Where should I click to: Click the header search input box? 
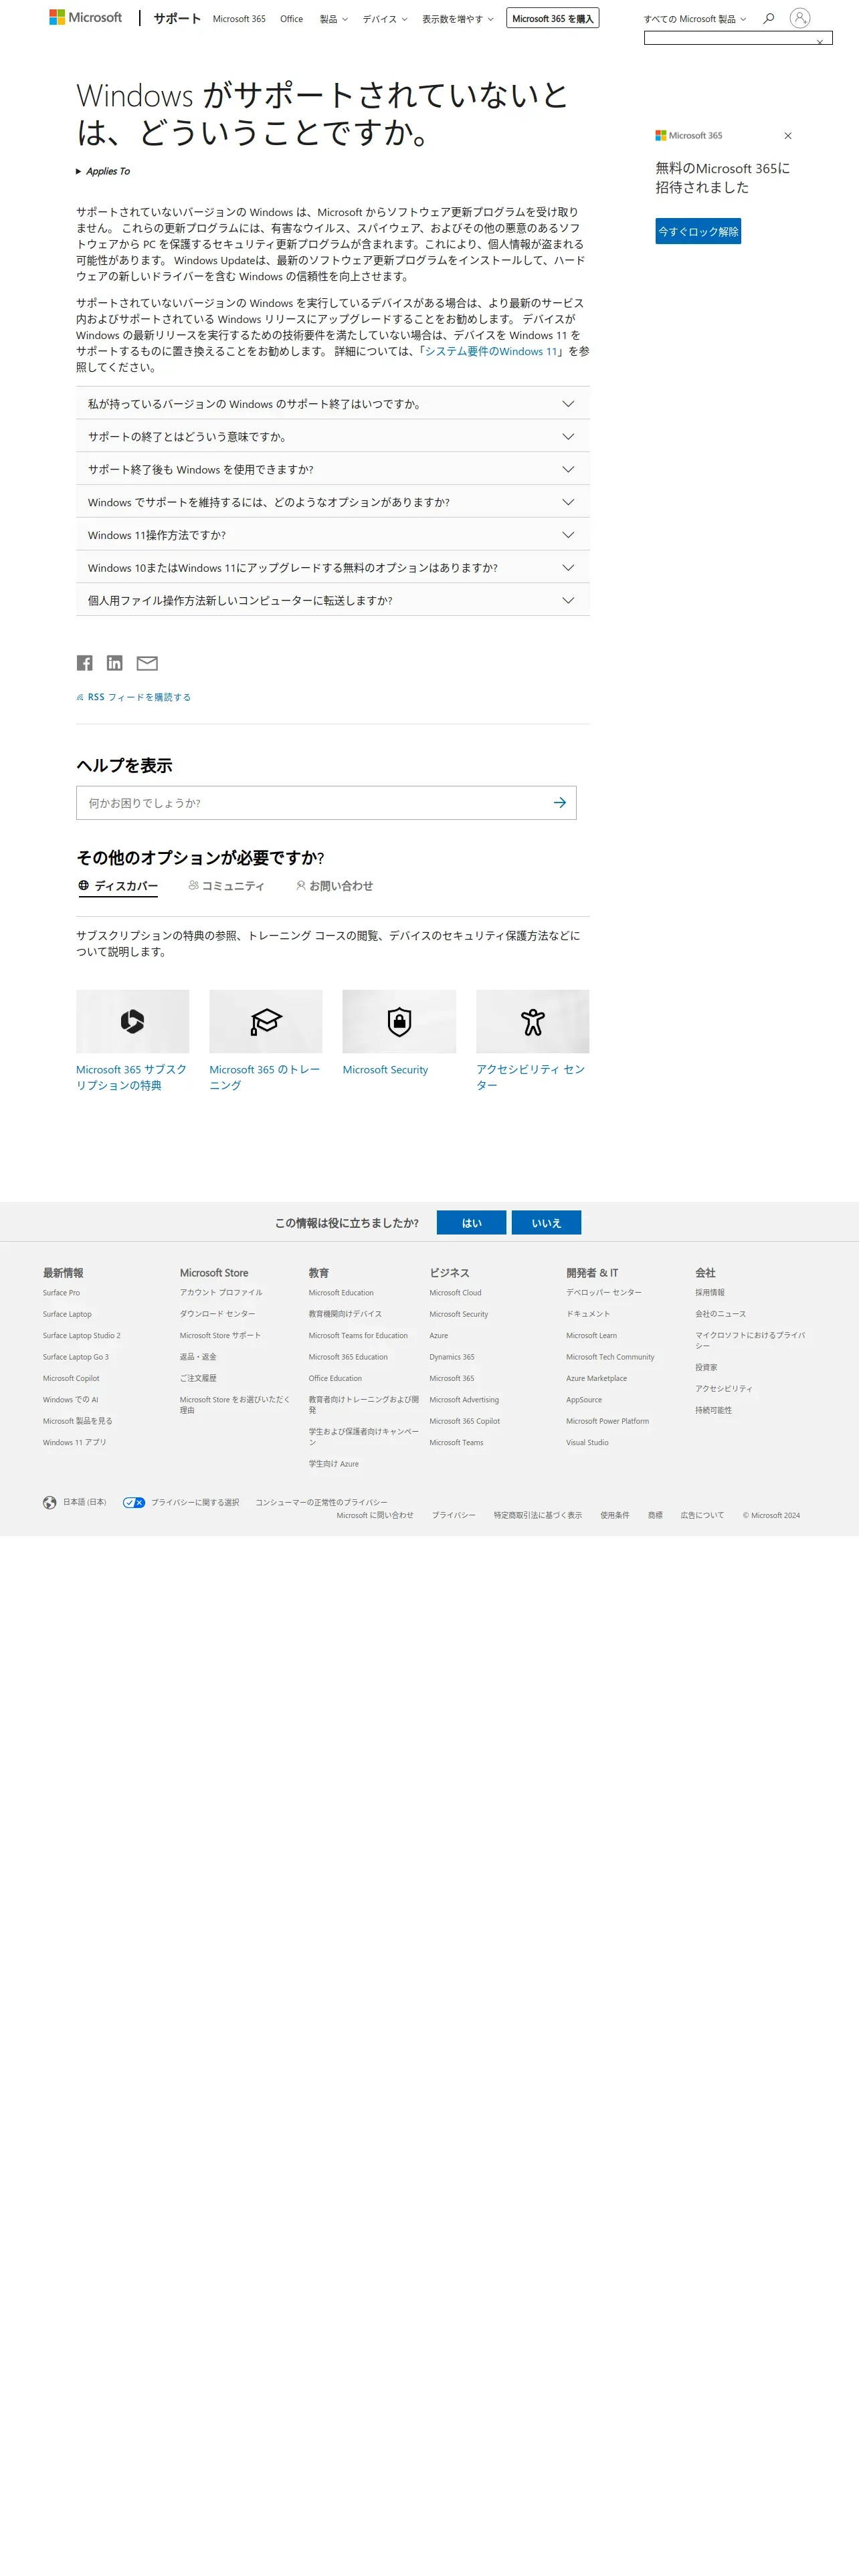coord(738,38)
